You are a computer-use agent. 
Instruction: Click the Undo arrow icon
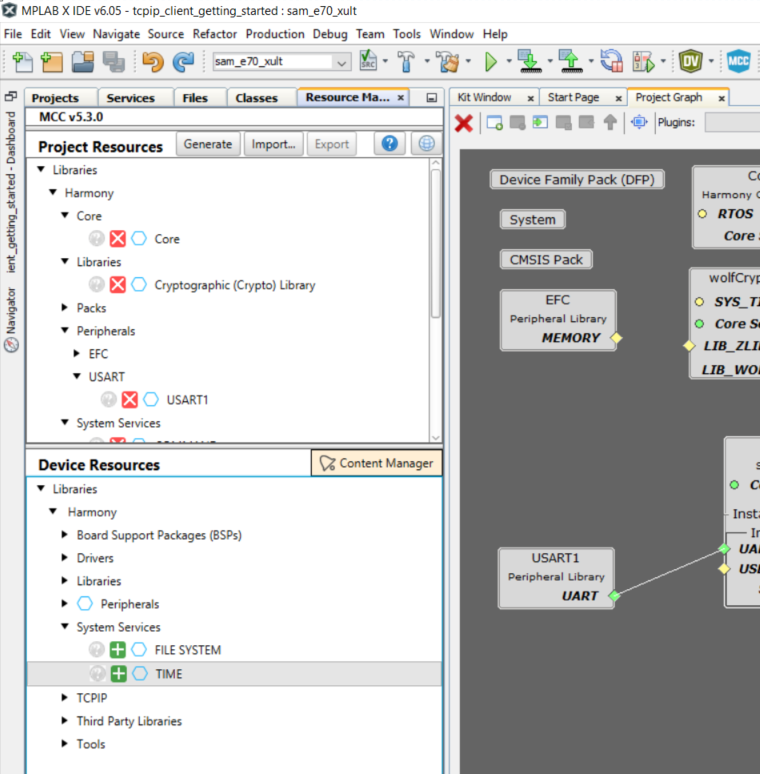(x=152, y=62)
